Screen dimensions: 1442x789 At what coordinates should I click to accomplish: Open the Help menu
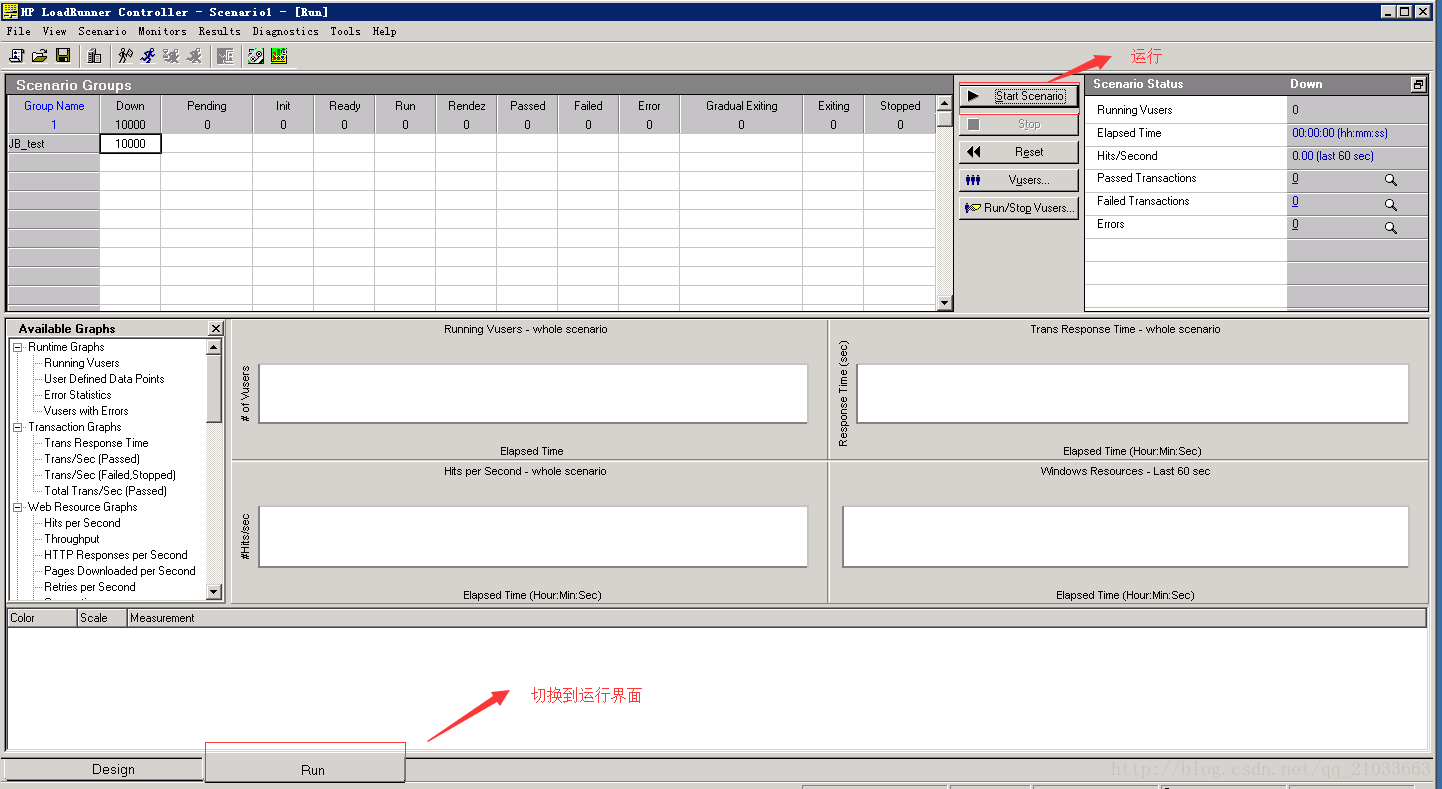pos(384,31)
